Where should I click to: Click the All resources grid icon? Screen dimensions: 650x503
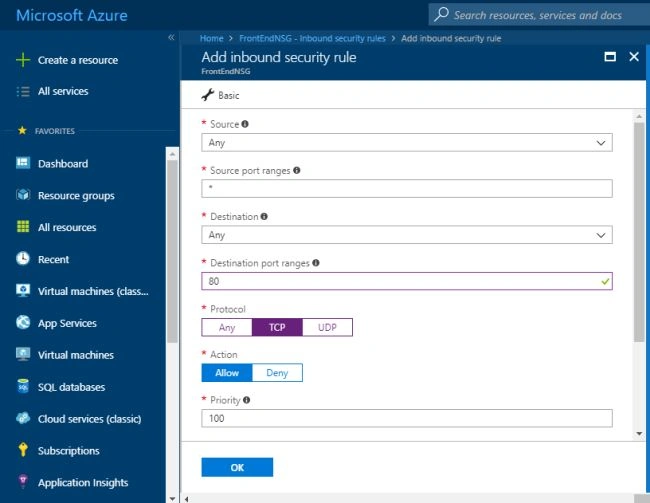(x=23, y=226)
